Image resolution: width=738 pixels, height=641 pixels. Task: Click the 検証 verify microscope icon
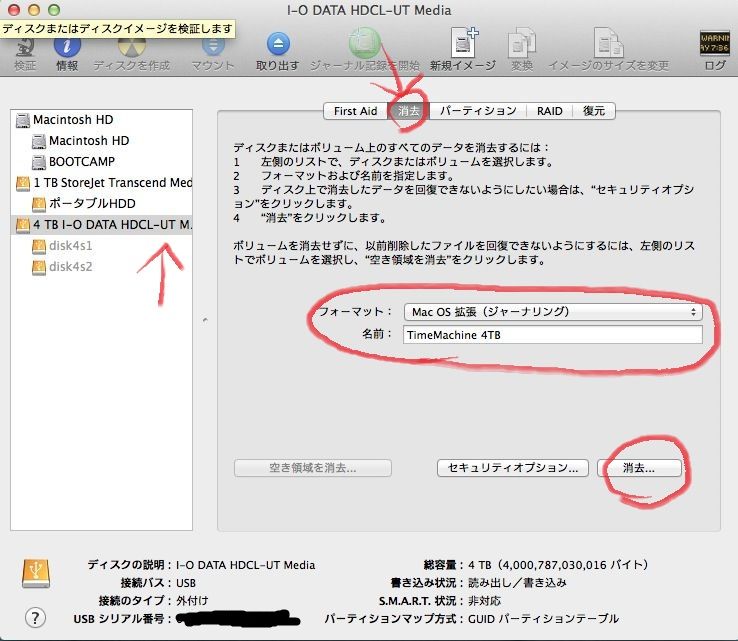[24, 46]
